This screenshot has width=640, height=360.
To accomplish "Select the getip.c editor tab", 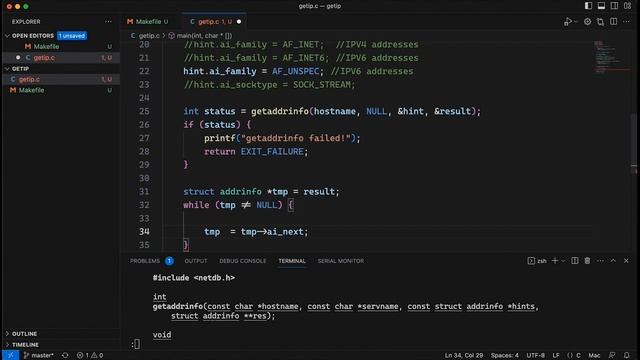I will (214, 22).
